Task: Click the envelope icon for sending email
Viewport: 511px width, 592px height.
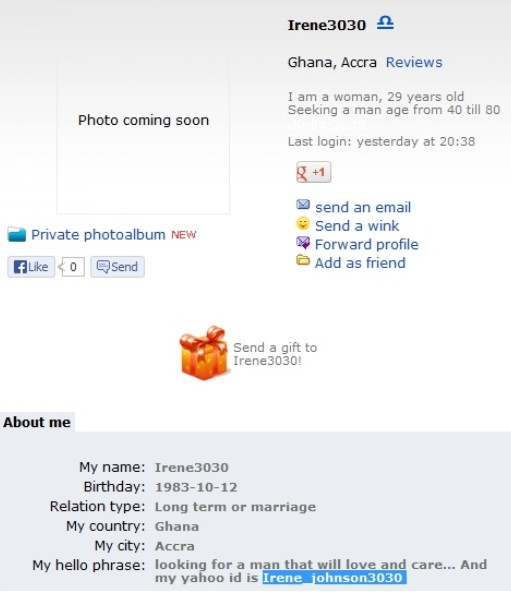Action: pyautogui.click(x=303, y=205)
